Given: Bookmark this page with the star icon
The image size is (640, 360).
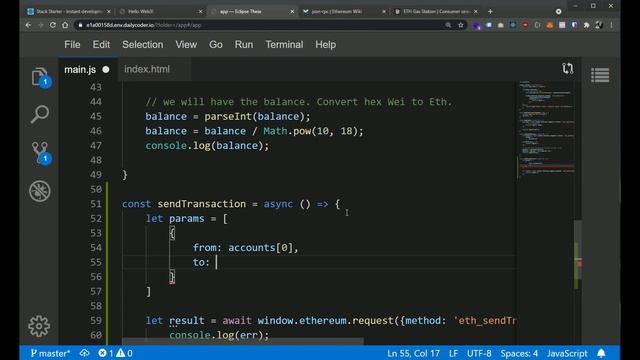Looking at the screenshot, I should [461, 25].
